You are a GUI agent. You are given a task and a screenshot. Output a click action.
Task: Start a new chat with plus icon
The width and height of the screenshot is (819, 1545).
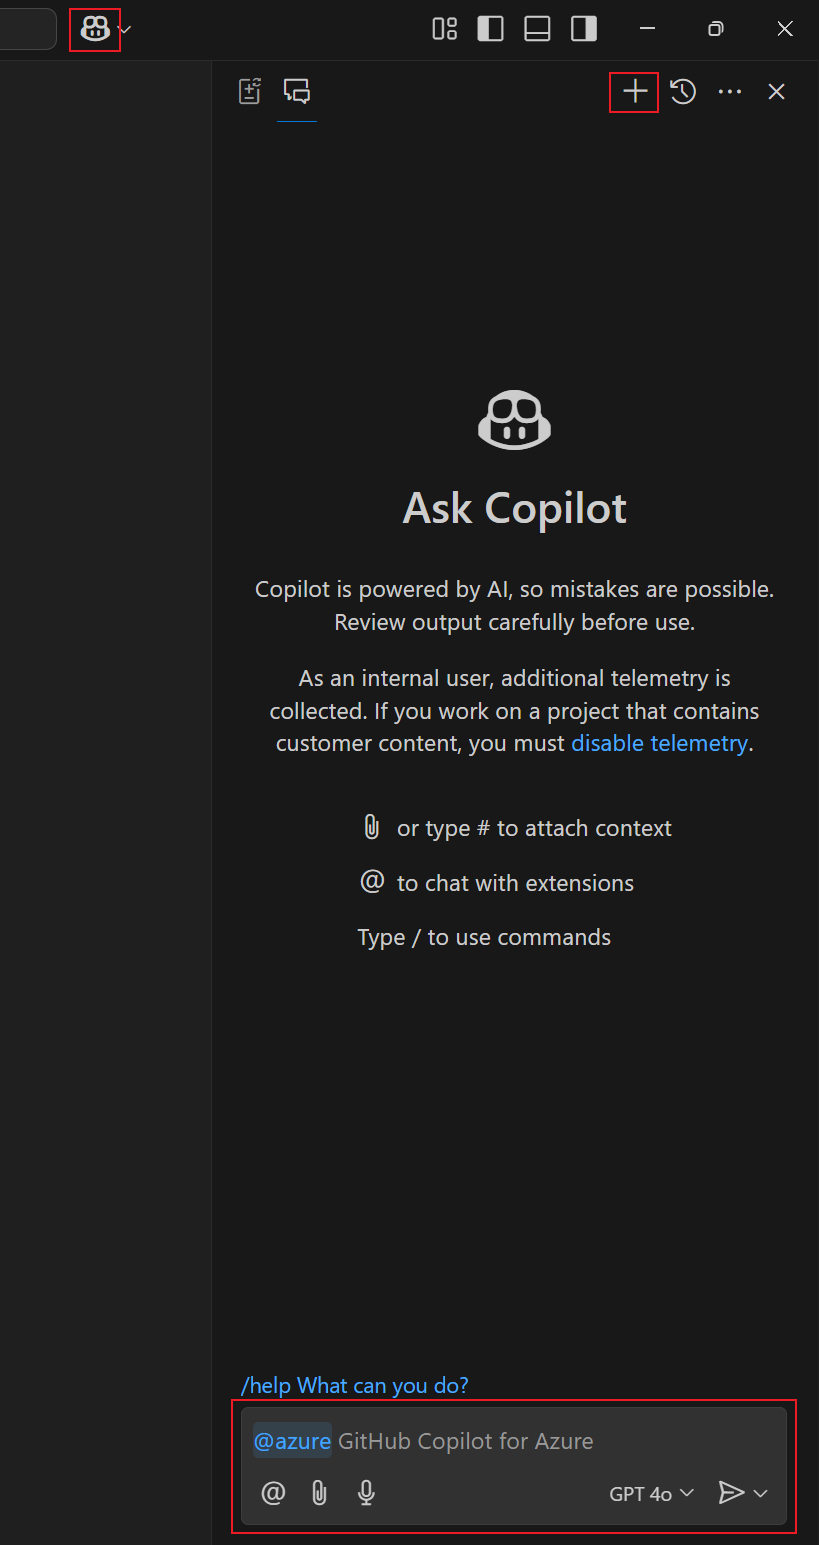click(x=635, y=92)
